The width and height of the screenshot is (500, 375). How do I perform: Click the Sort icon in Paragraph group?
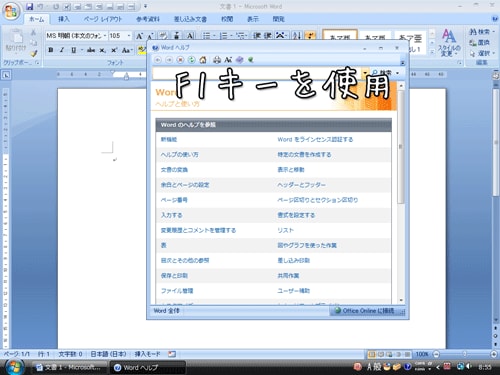[297, 36]
